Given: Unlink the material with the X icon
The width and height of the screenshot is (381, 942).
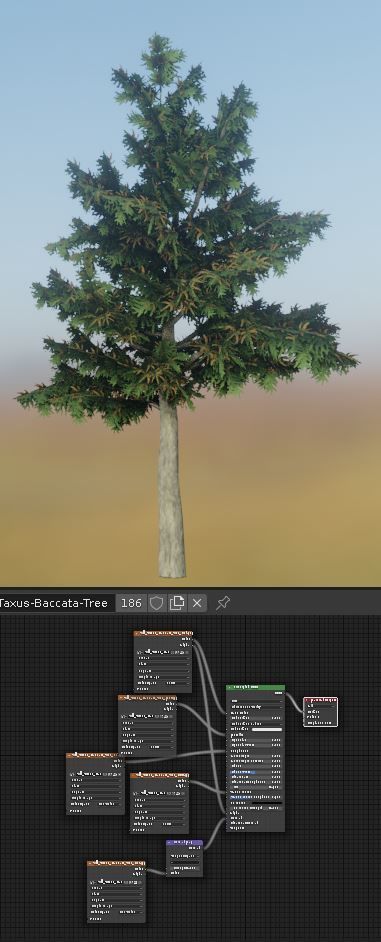Looking at the screenshot, I should pyautogui.click(x=197, y=603).
